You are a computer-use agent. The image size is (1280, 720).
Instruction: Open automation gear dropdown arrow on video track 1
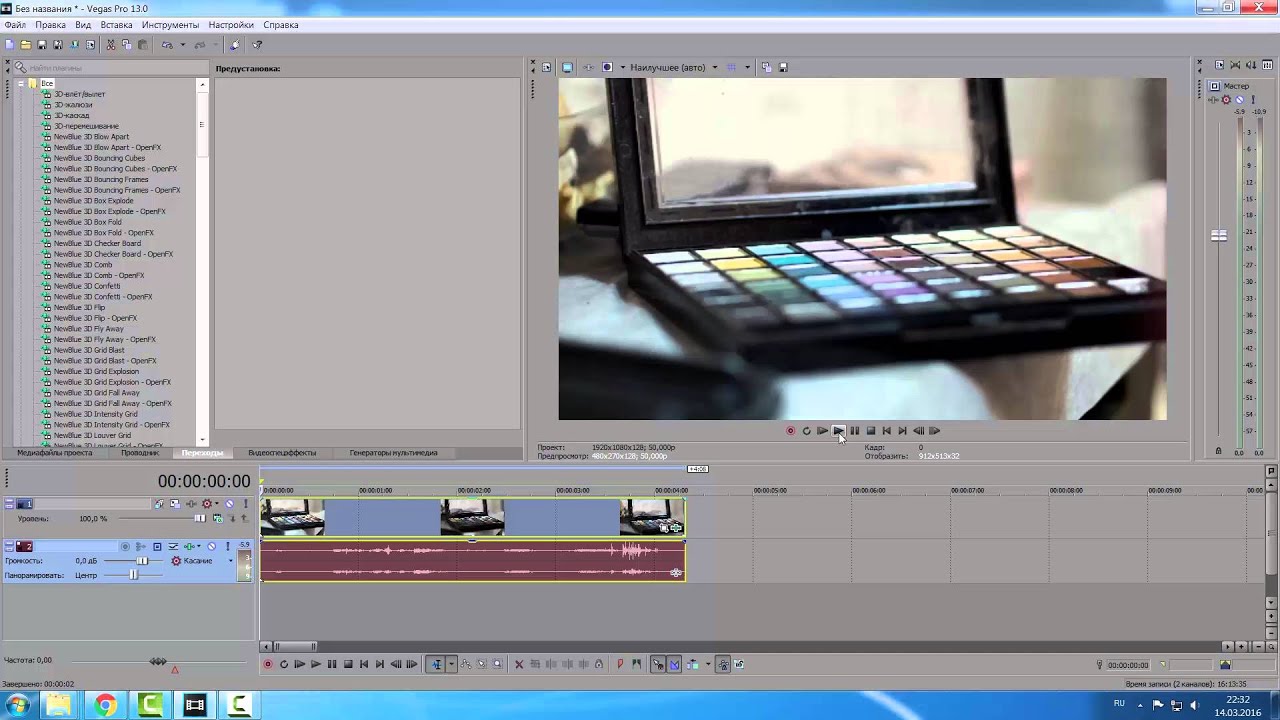coord(217,504)
